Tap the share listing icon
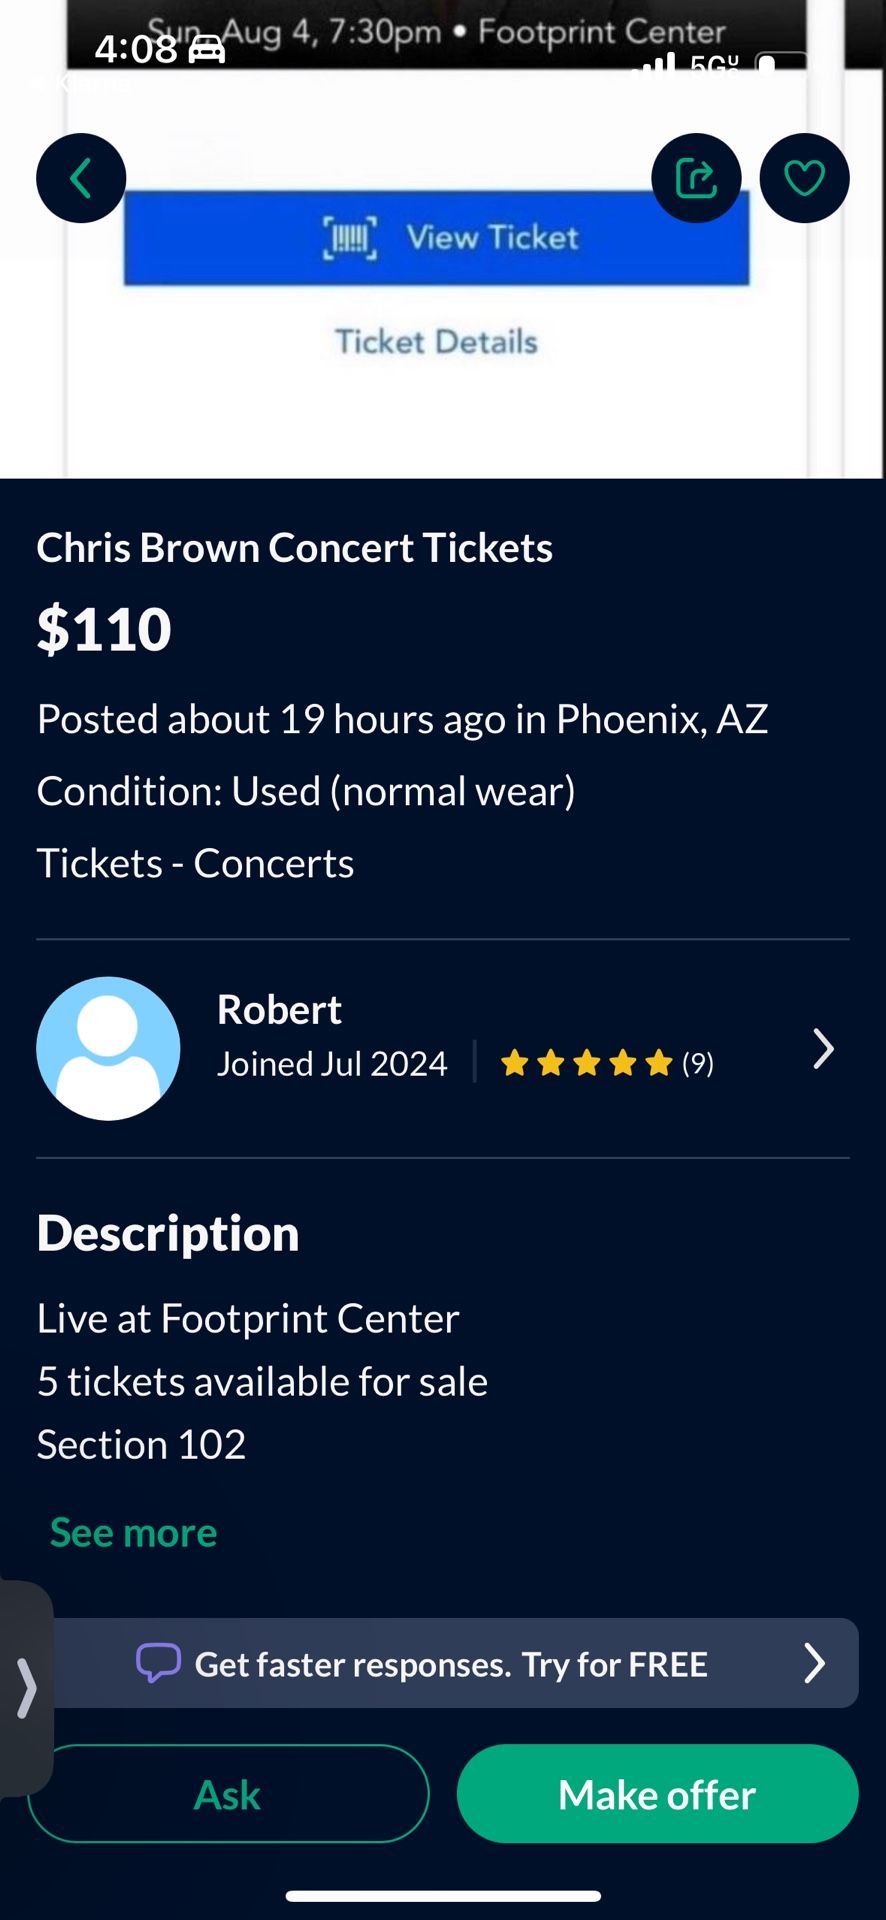886x1920 pixels. pyautogui.click(x=696, y=178)
